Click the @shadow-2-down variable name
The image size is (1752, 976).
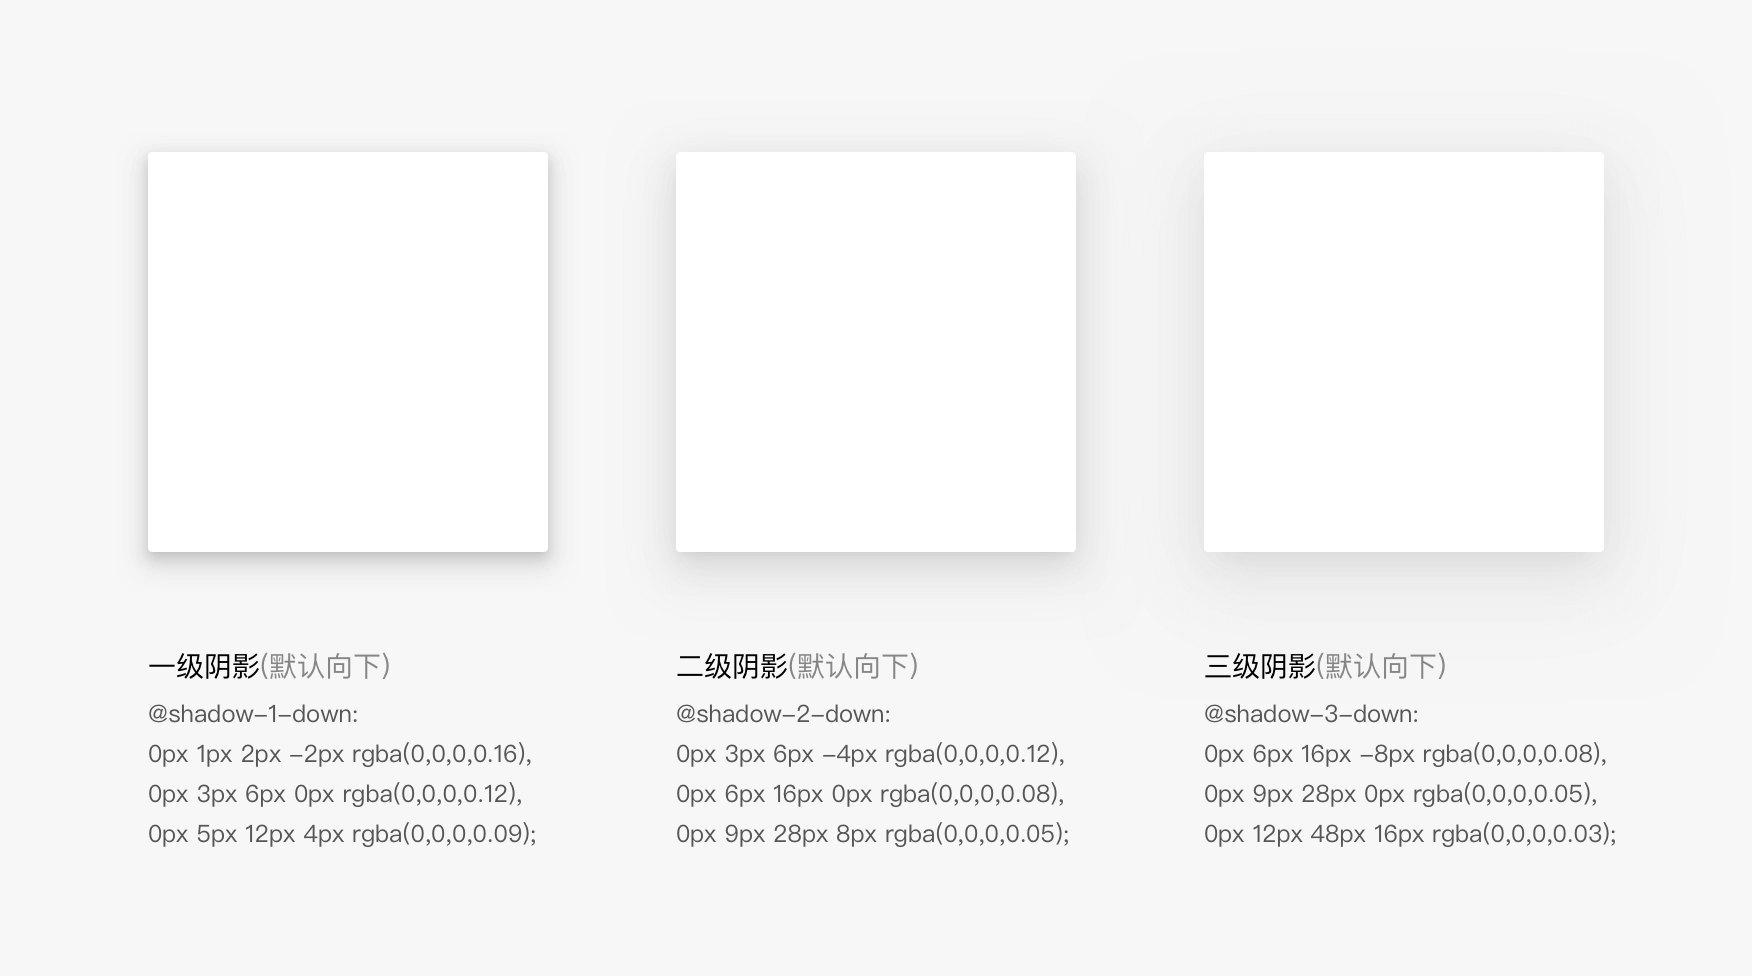coord(783,714)
